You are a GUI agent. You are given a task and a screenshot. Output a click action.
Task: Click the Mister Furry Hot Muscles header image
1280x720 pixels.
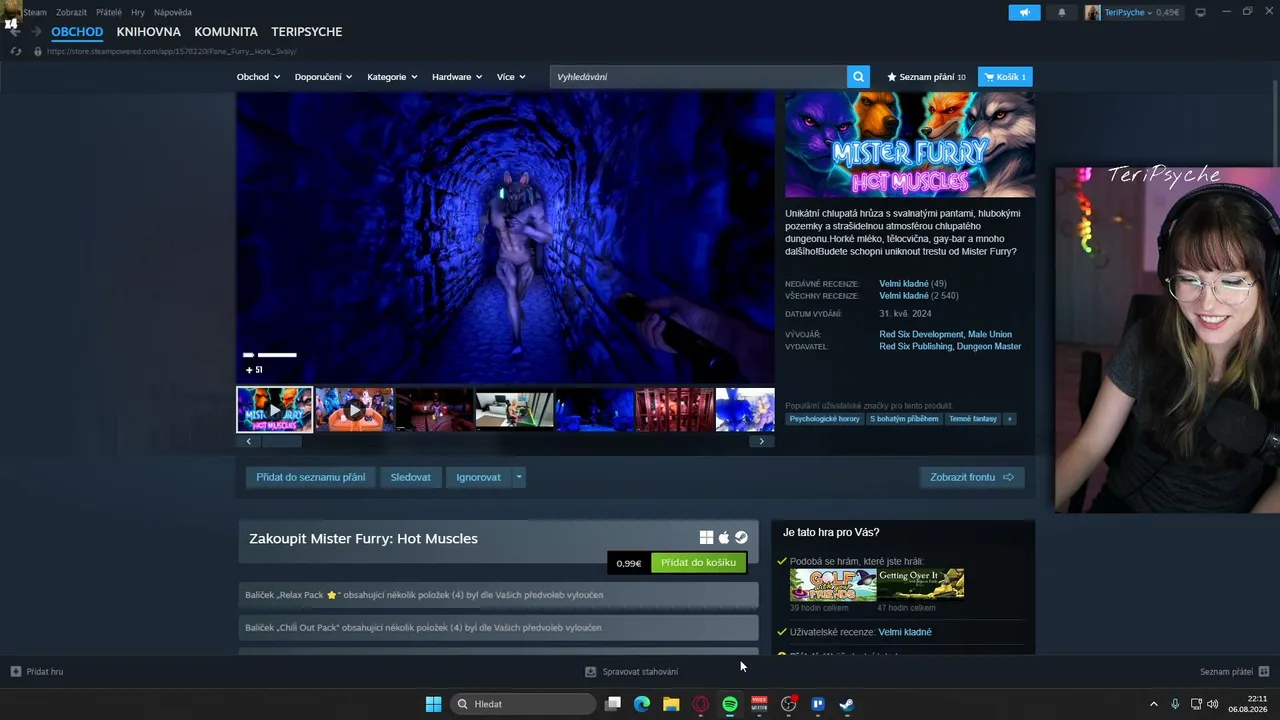(910, 145)
